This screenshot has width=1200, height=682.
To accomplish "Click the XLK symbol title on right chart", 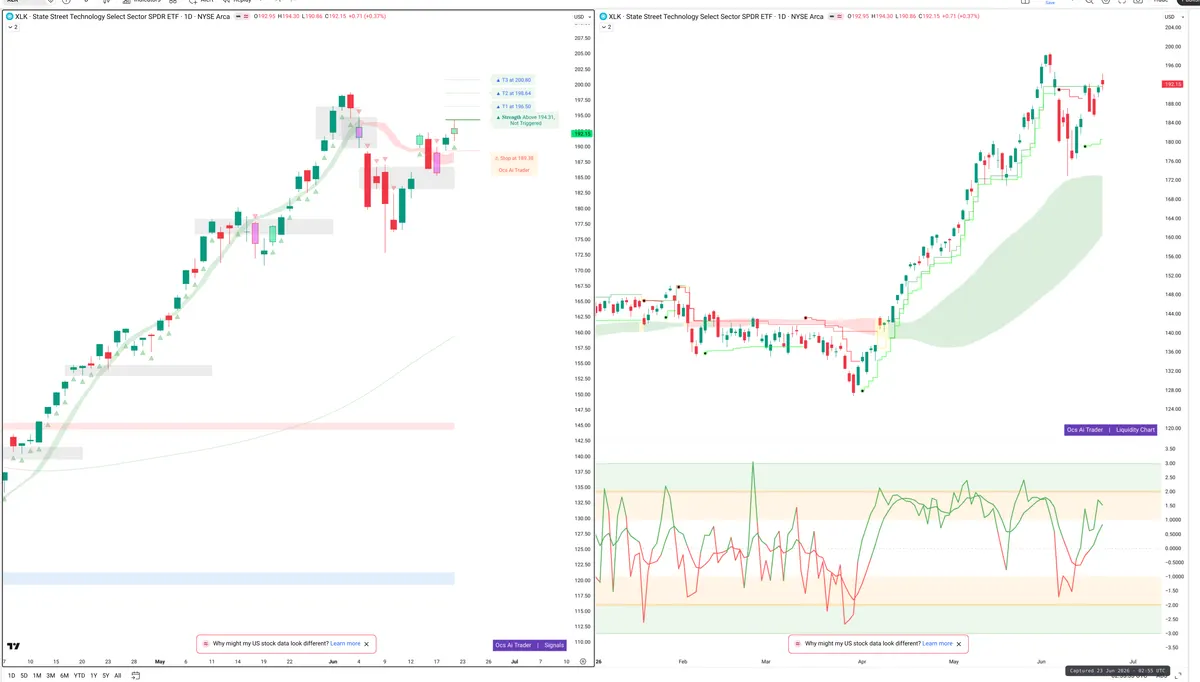I will 714,17.
